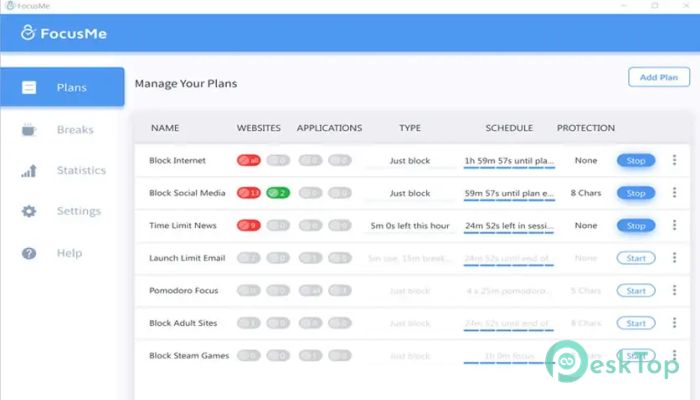Stop the Block Internet plan
Screen dimensions: 700x400
(x=636, y=160)
